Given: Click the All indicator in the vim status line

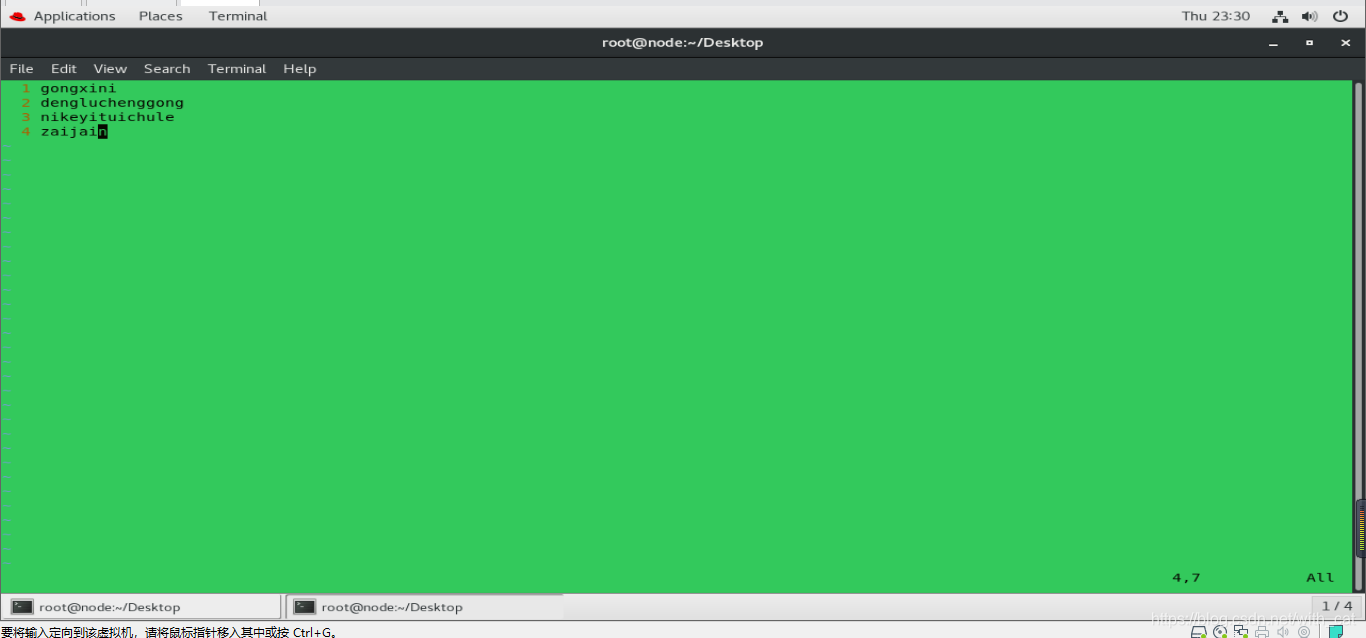Looking at the screenshot, I should click(x=1320, y=578).
